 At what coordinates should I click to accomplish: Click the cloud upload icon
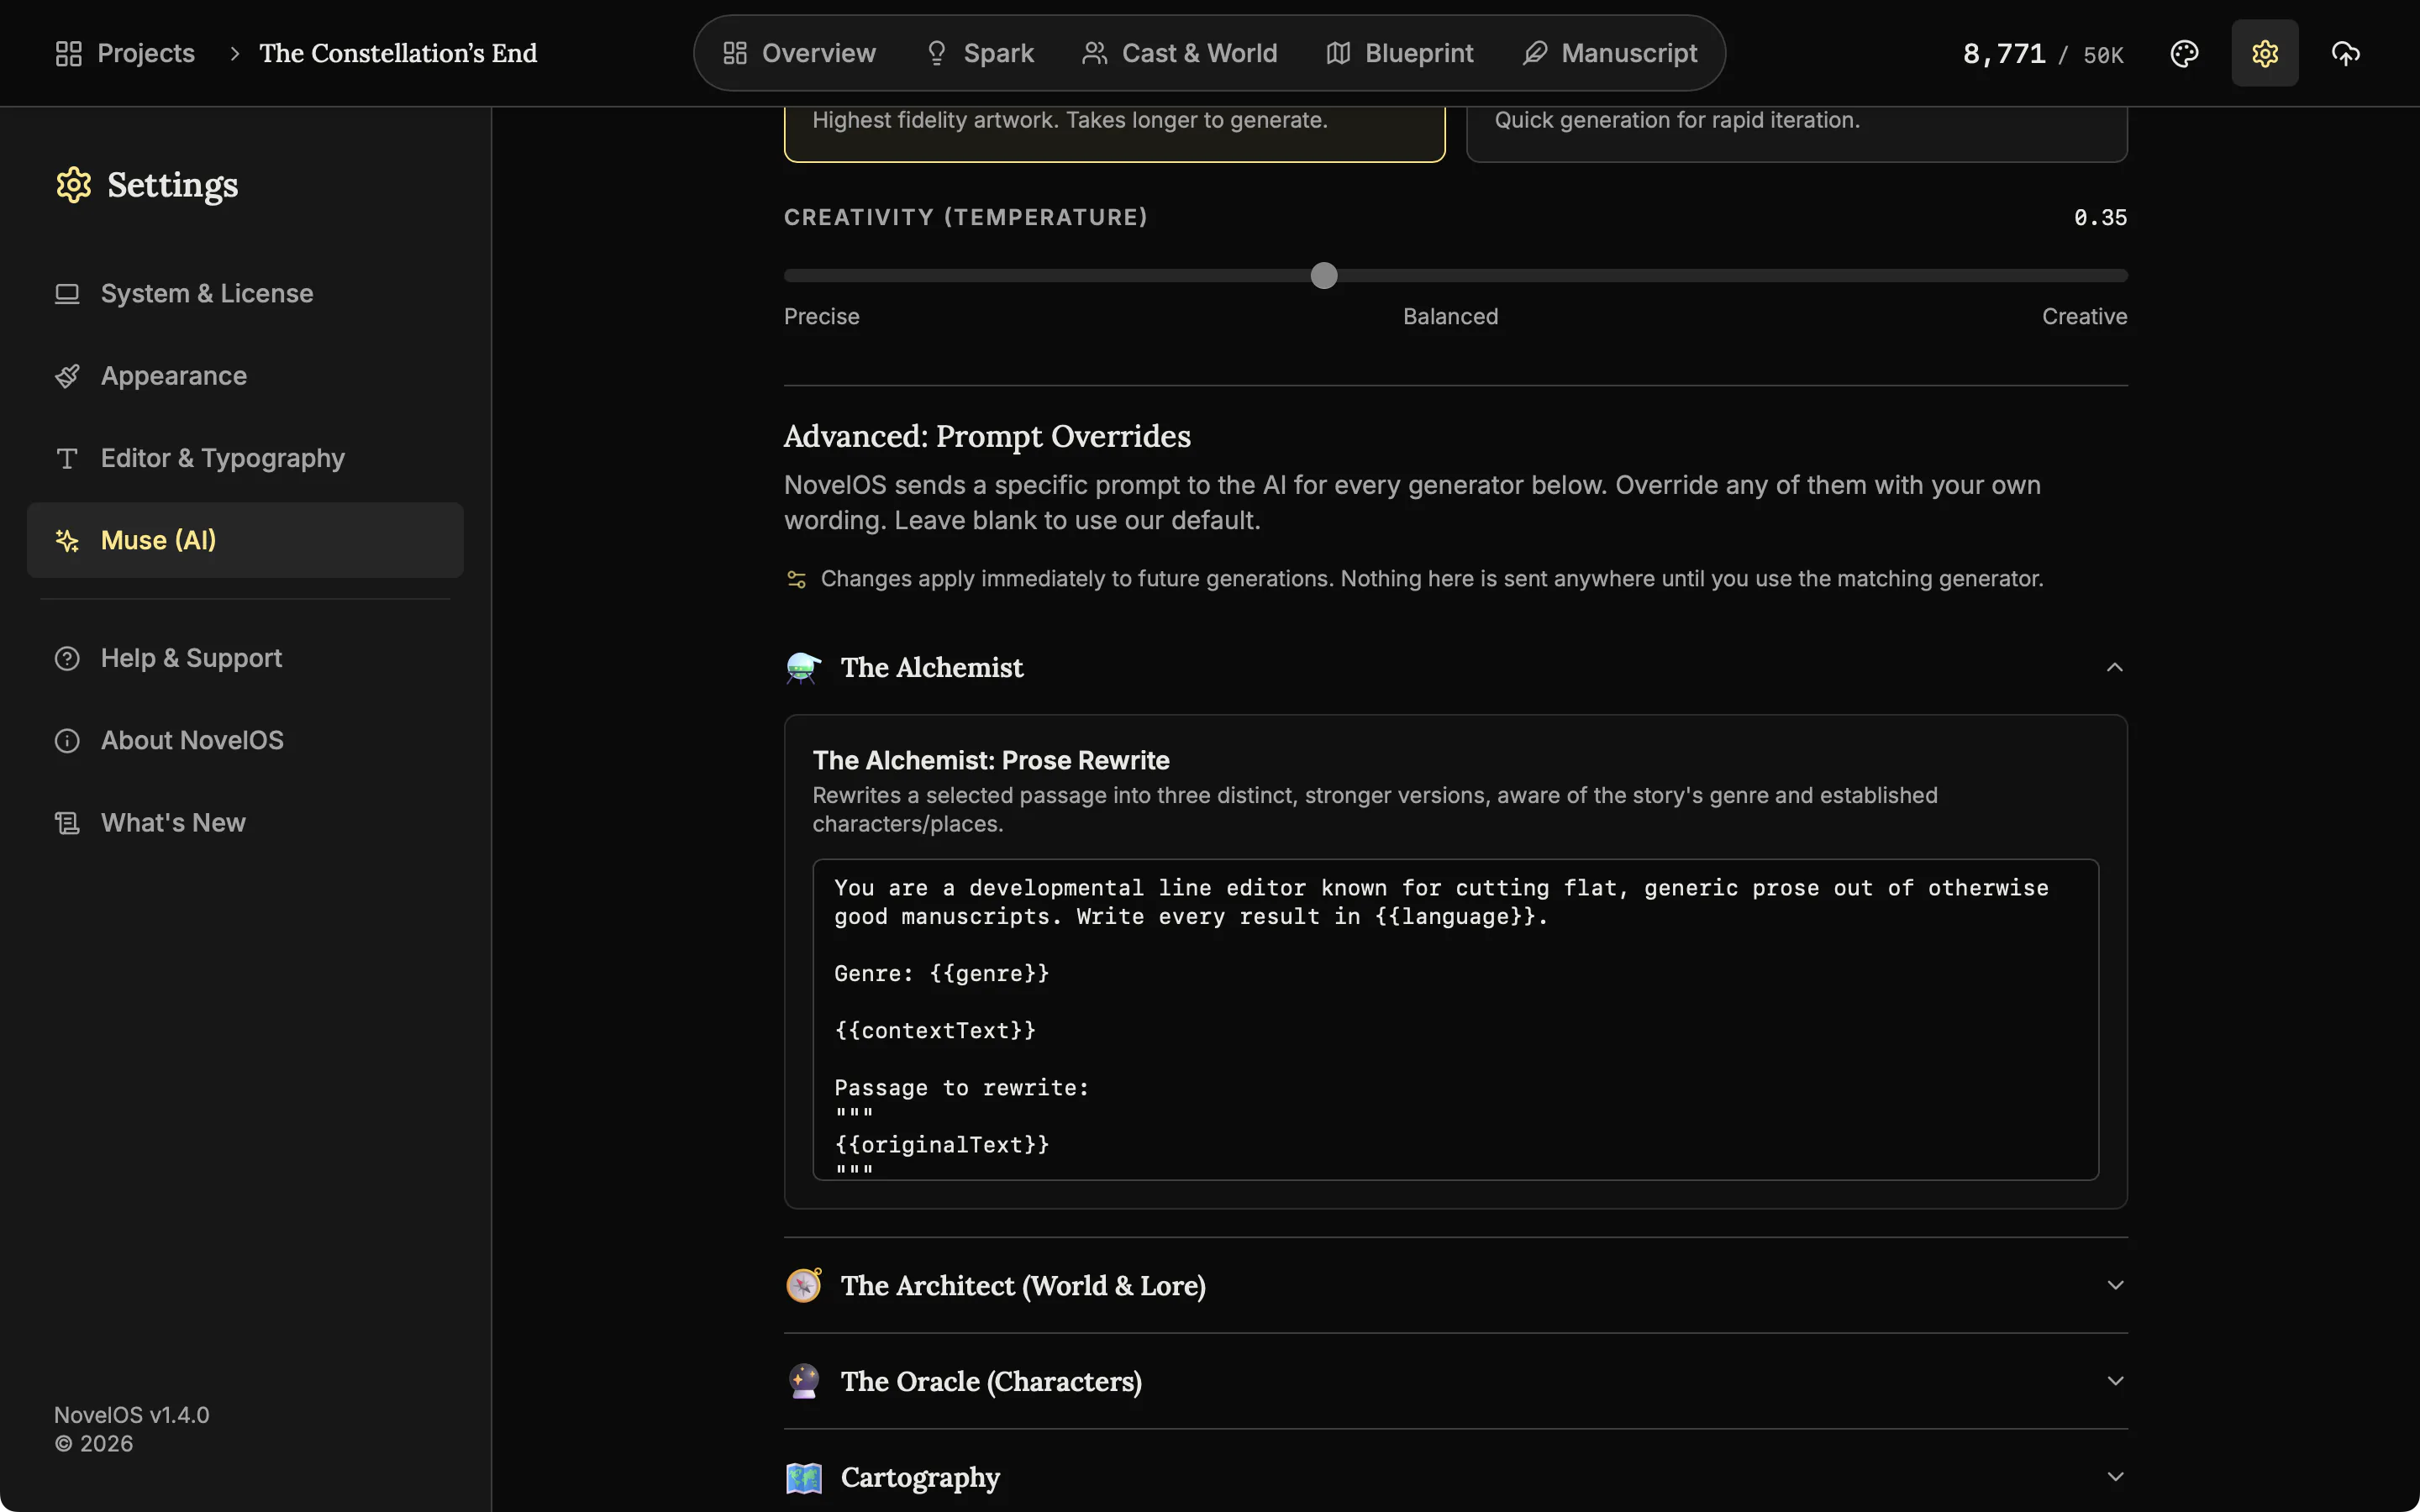click(x=2345, y=53)
